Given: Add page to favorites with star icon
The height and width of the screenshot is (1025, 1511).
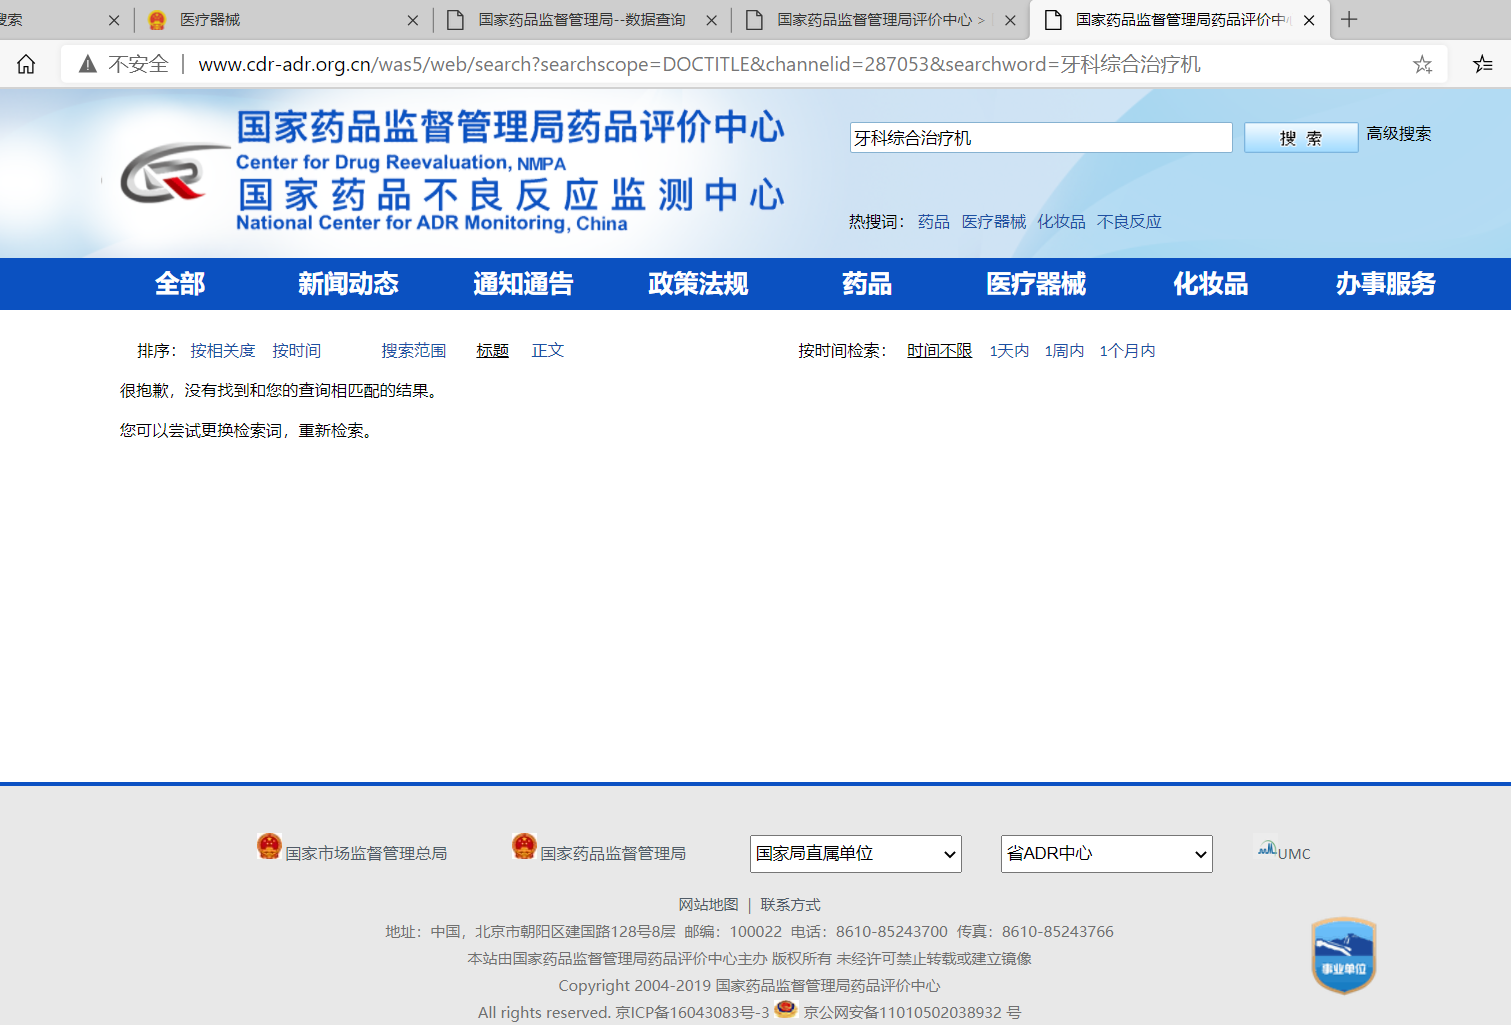Looking at the screenshot, I should (1422, 65).
